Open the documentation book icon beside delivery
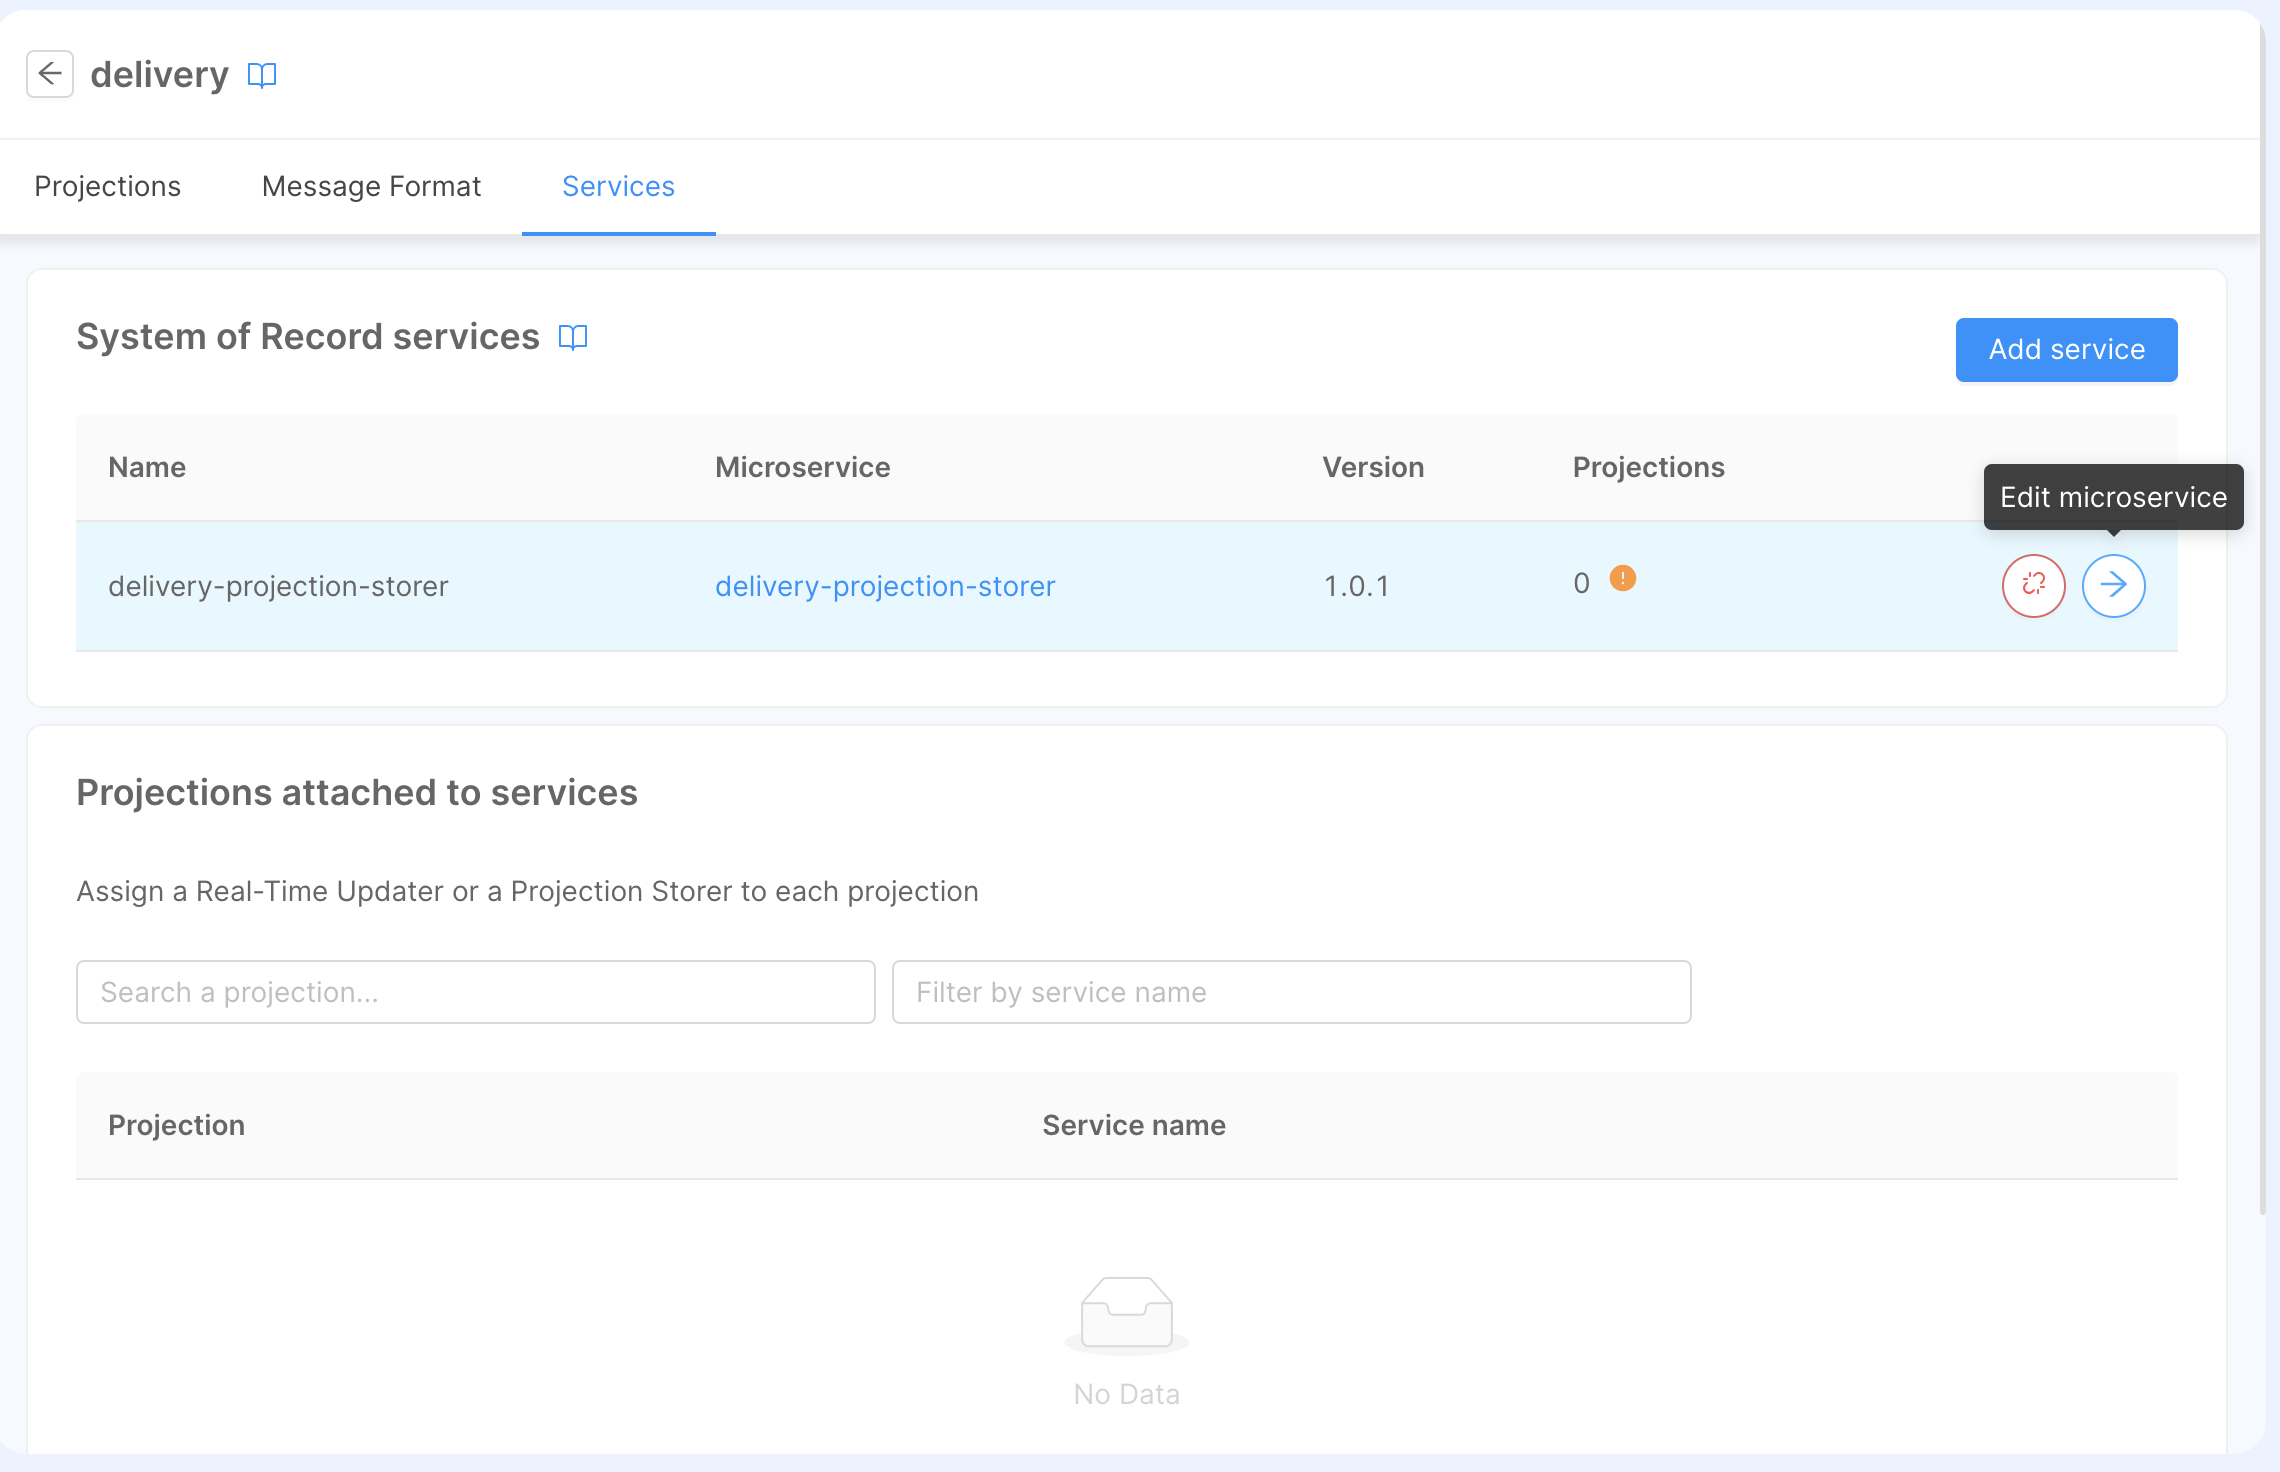Screen dimensions: 2280x1472 [x=262, y=75]
